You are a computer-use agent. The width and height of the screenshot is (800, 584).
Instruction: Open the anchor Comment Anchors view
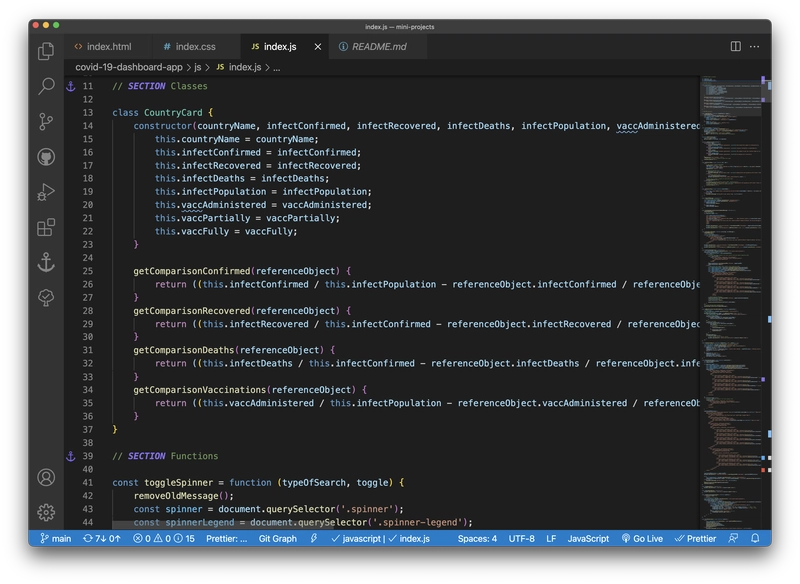[x=46, y=263]
